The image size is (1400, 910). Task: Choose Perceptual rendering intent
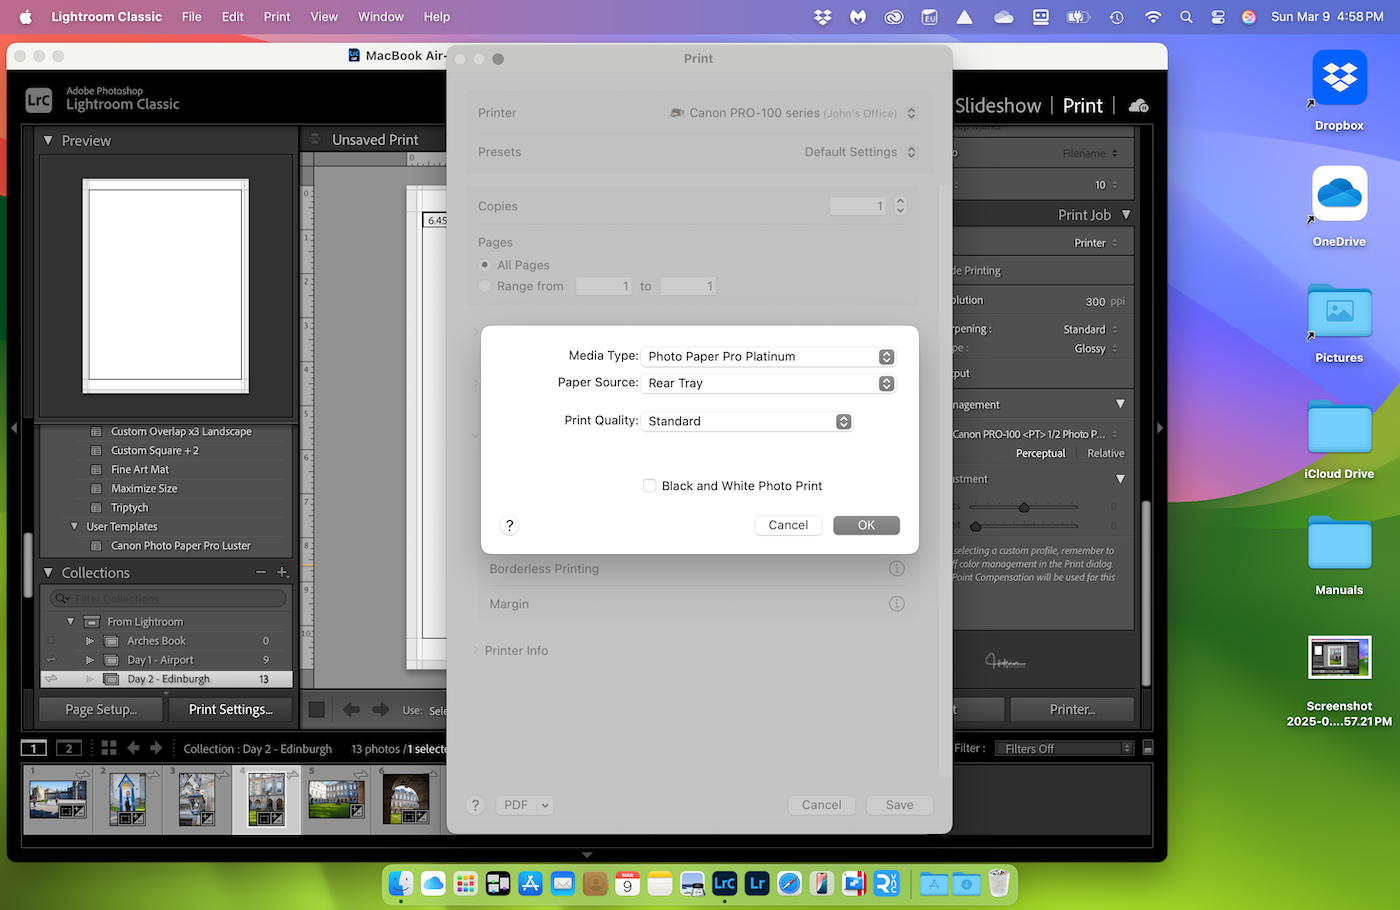[1041, 454]
